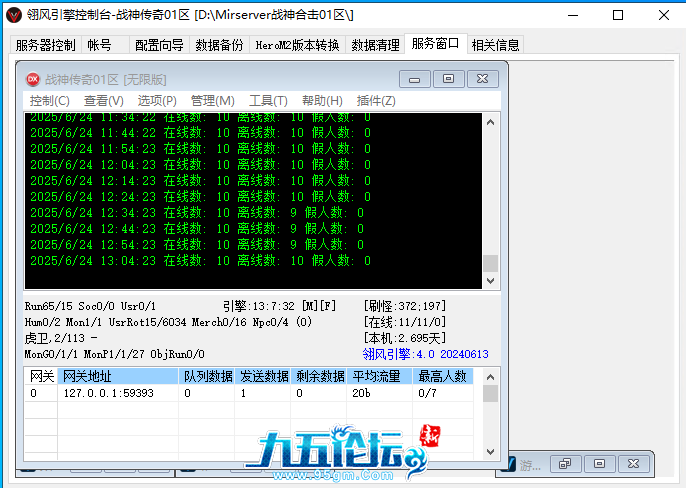Maximize the 翎风引擎控制台 main window
Image resolution: width=686 pixels, height=488 pixels.
coord(618,15)
